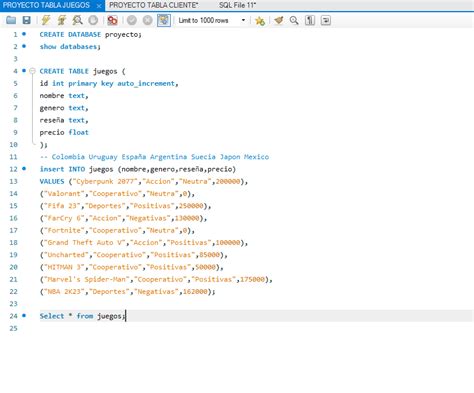Switch to PROYECTO TABLA JUEGOS tab
The height and width of the screenshot is (393, 474).
point(46,5)
